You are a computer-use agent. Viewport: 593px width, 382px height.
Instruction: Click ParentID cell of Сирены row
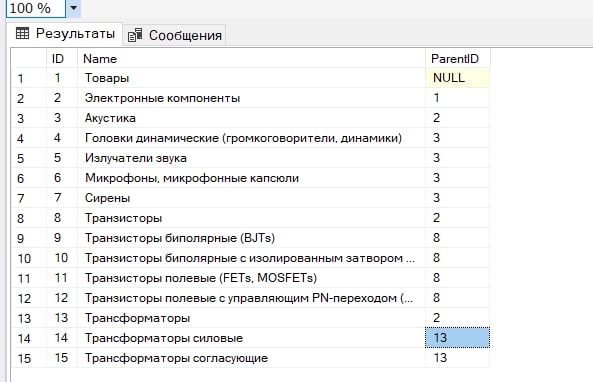pos(458,198)
